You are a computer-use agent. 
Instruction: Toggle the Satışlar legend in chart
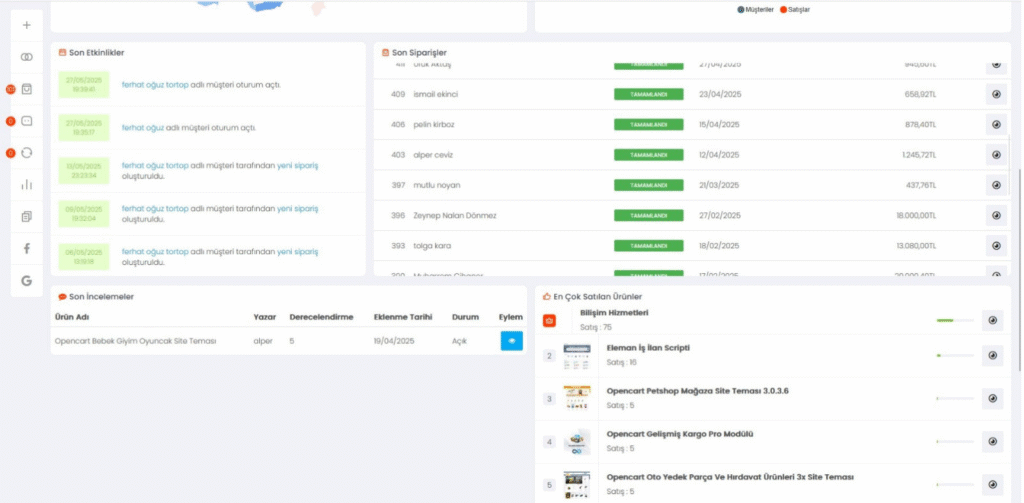point(798,9)
